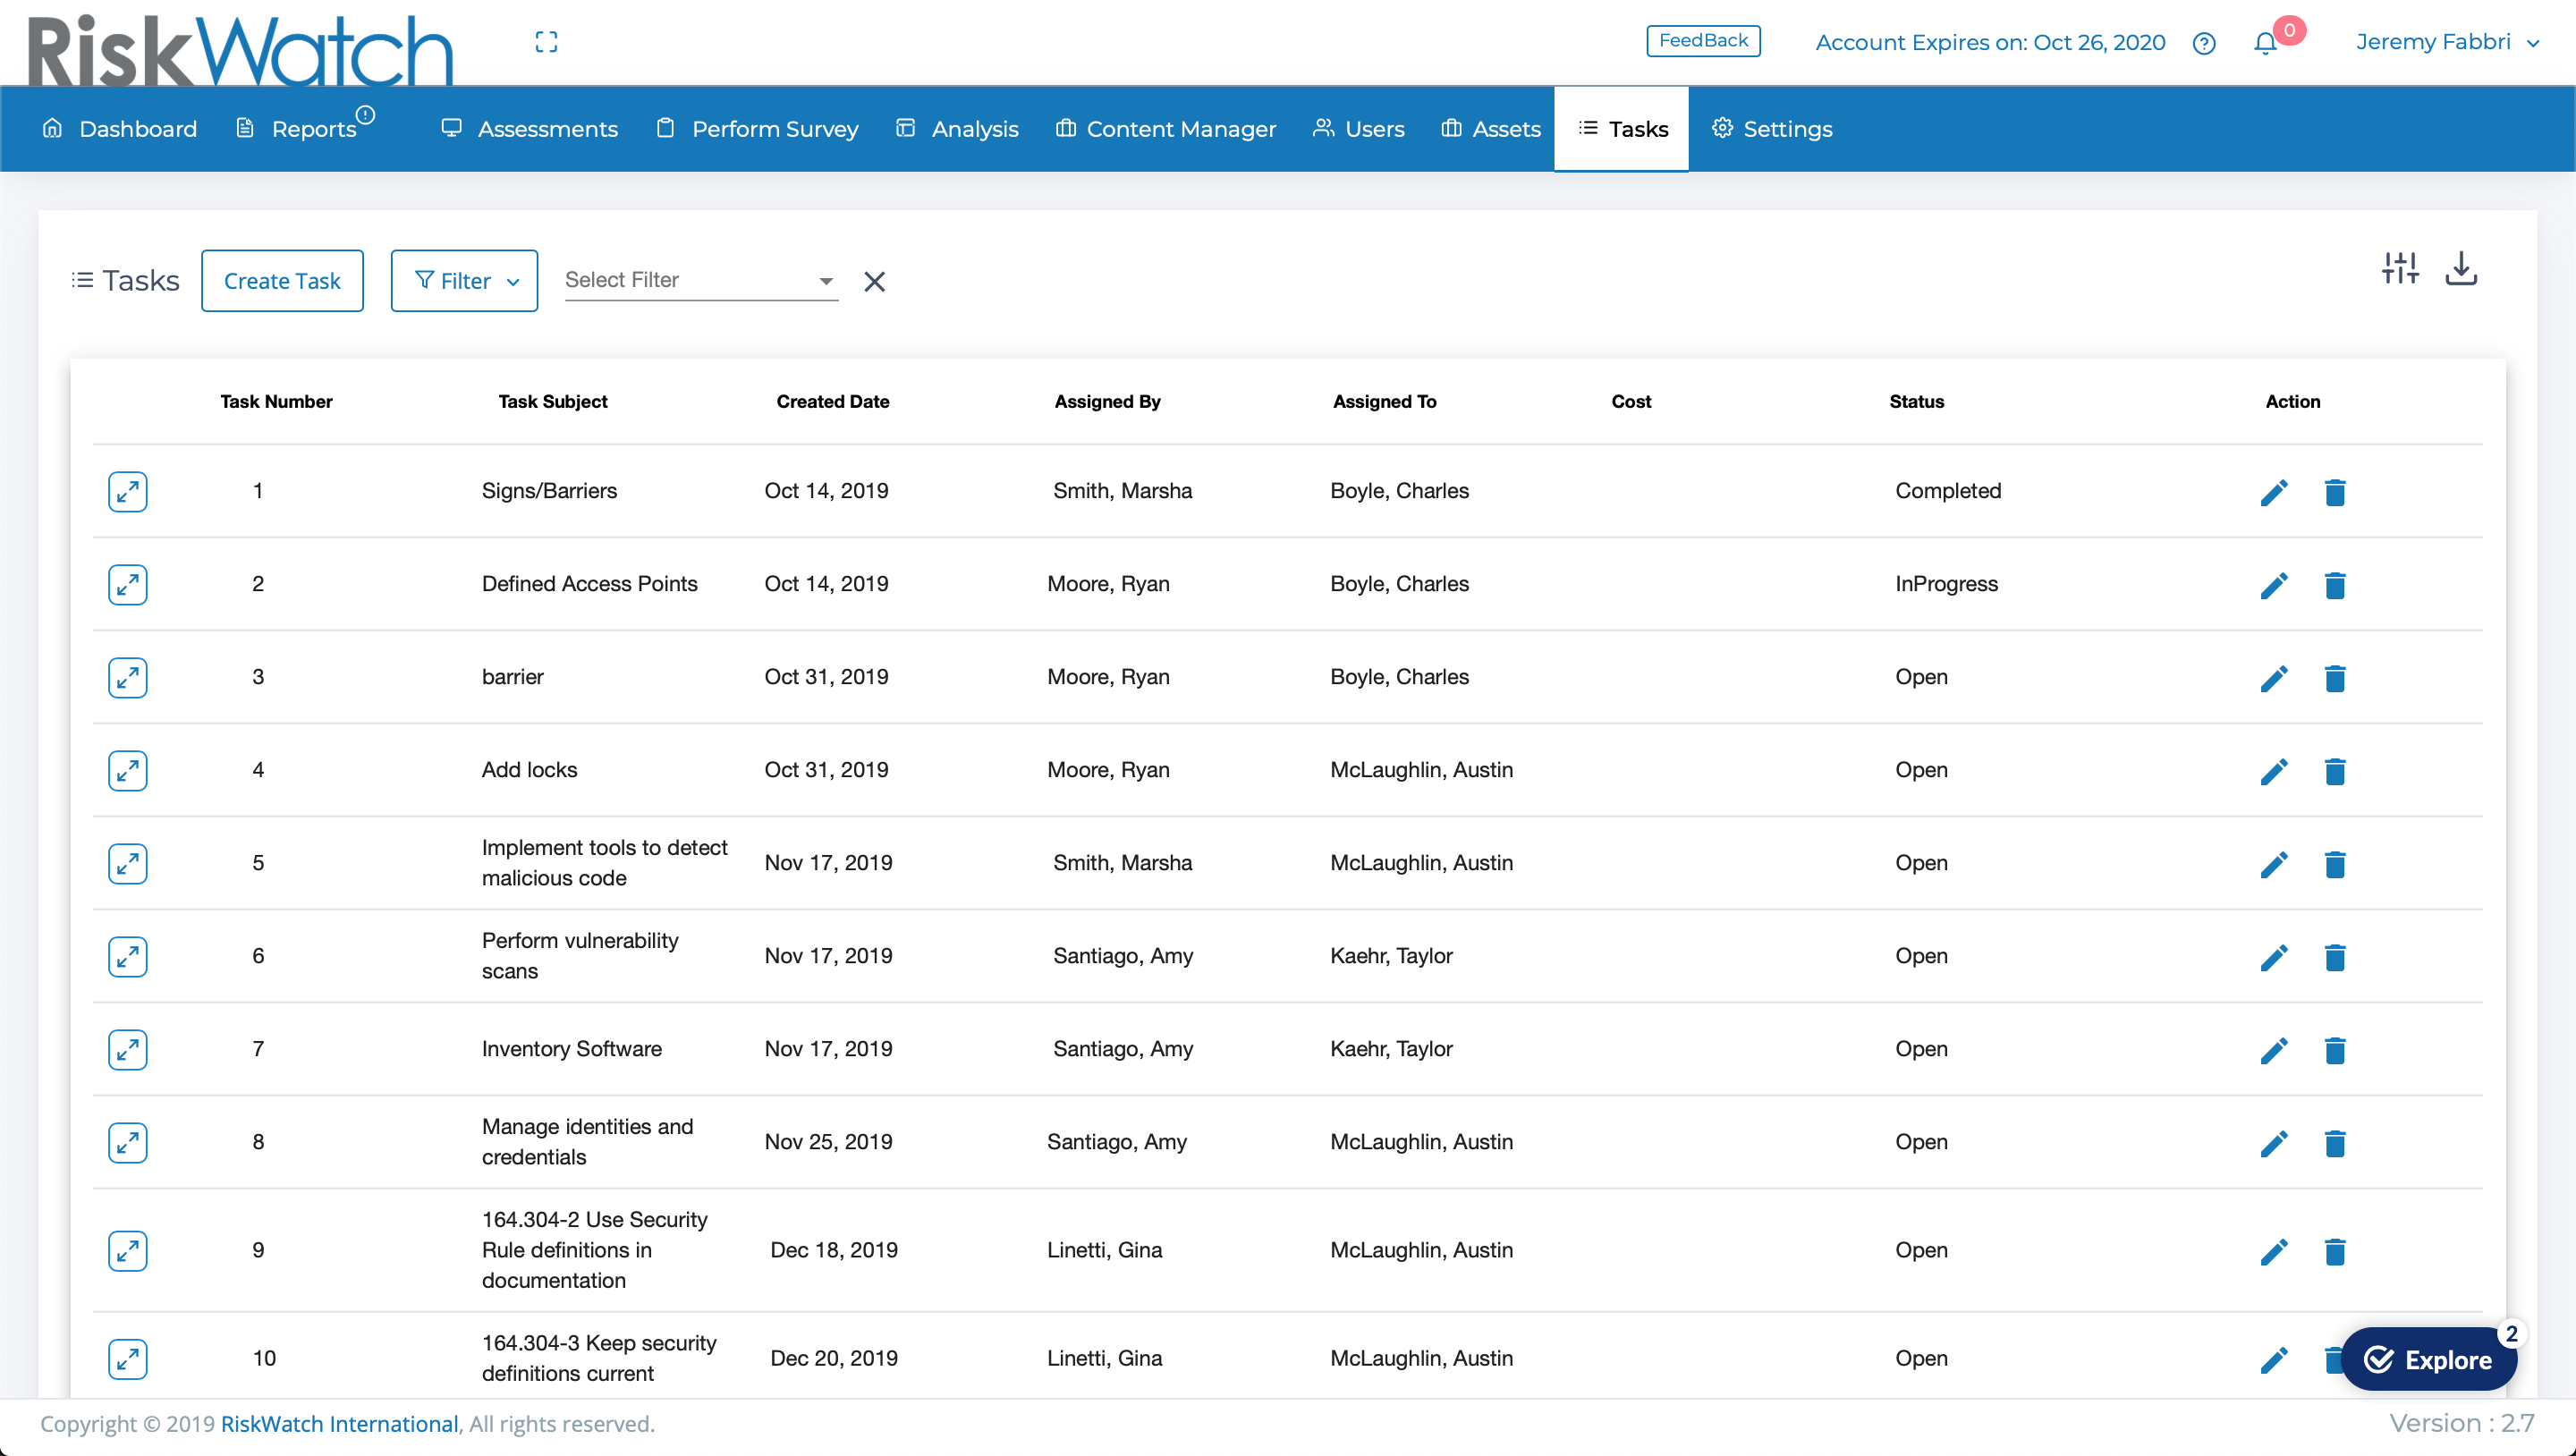
Task: Clear the selected filter with X
Action: point(874,281)
